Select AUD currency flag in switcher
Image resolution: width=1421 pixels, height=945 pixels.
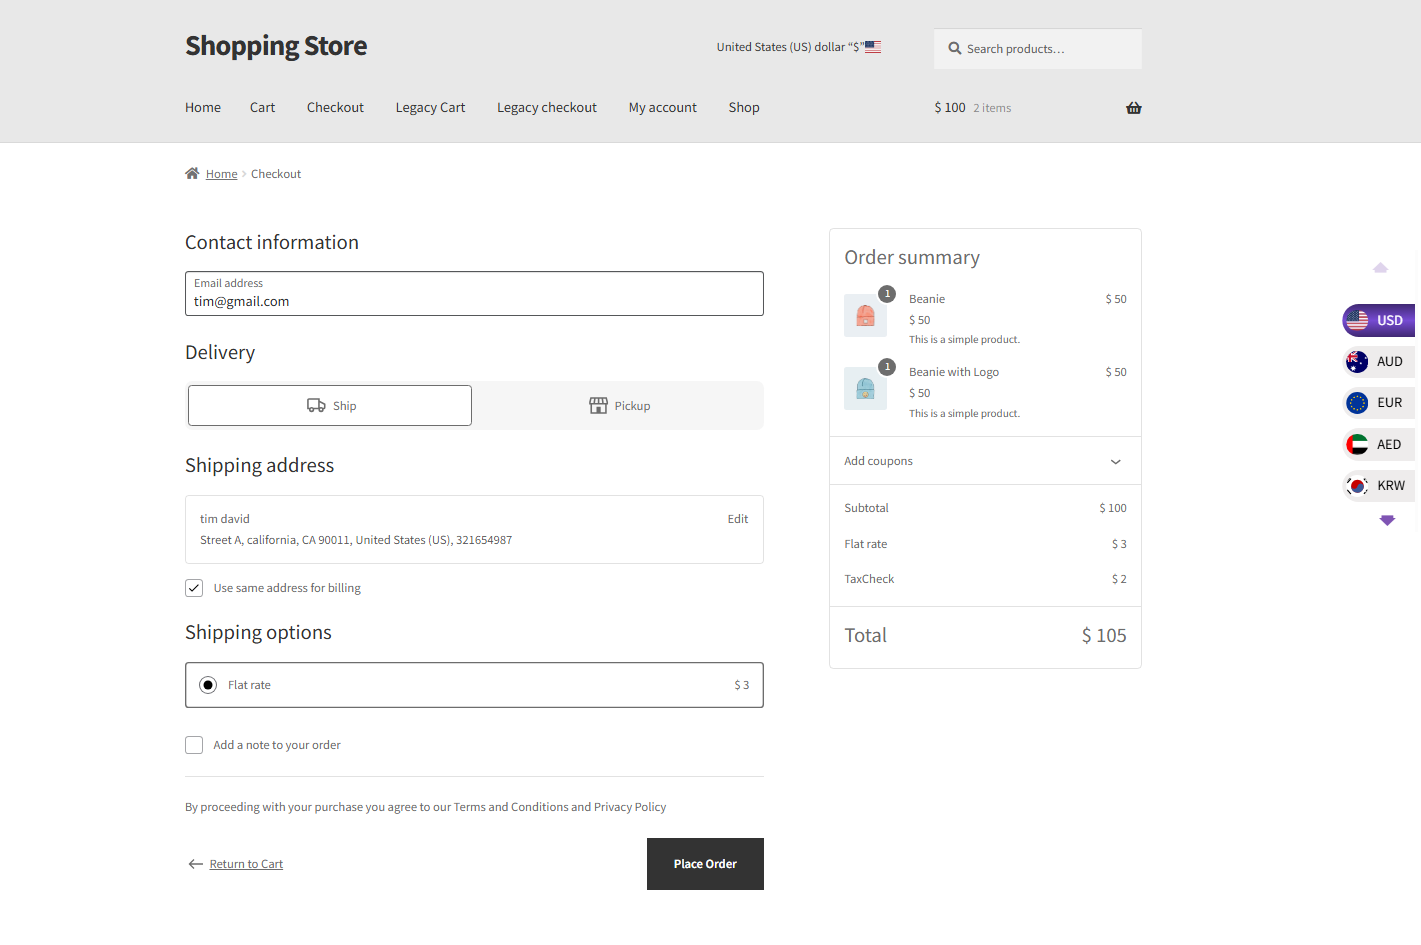1357,362
